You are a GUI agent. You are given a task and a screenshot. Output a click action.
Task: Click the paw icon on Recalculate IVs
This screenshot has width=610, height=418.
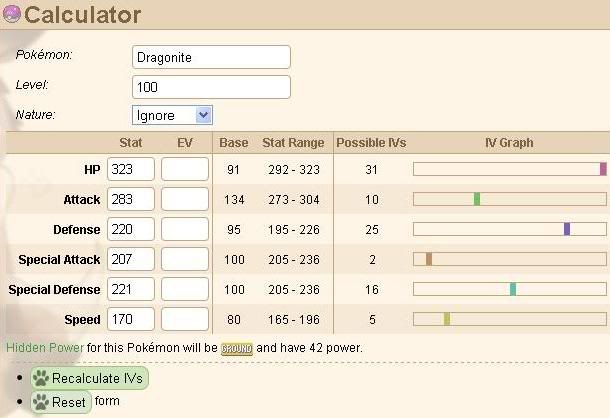click(x=41, y=378)
